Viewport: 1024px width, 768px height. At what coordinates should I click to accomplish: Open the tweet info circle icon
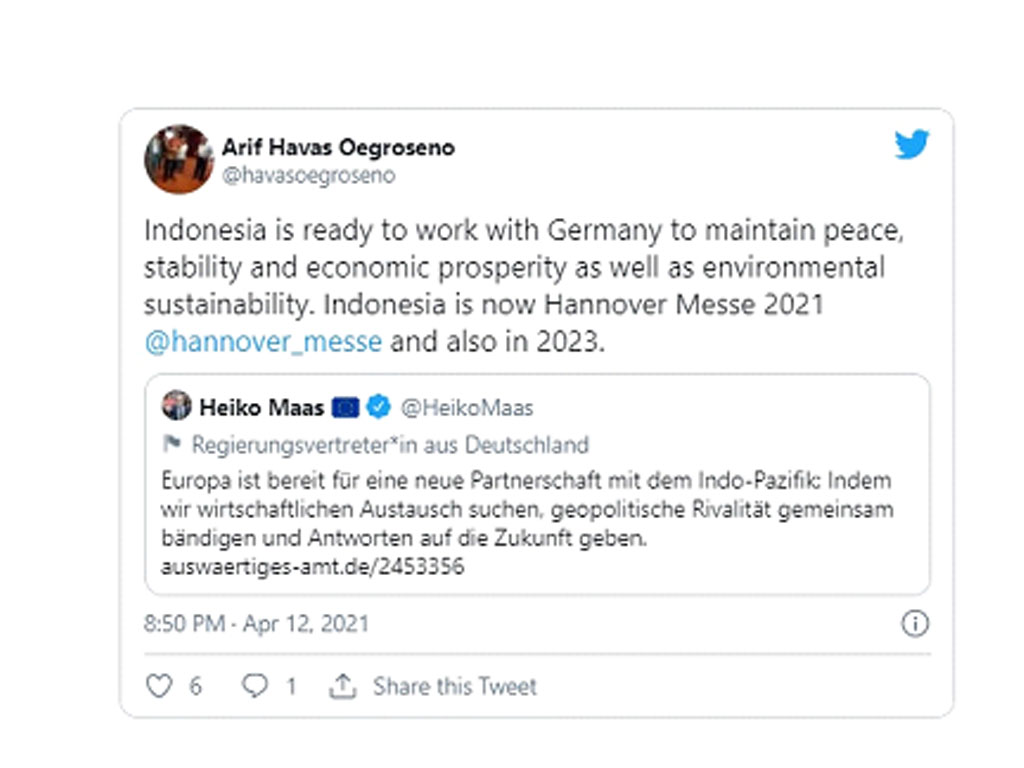click(915, 623)
